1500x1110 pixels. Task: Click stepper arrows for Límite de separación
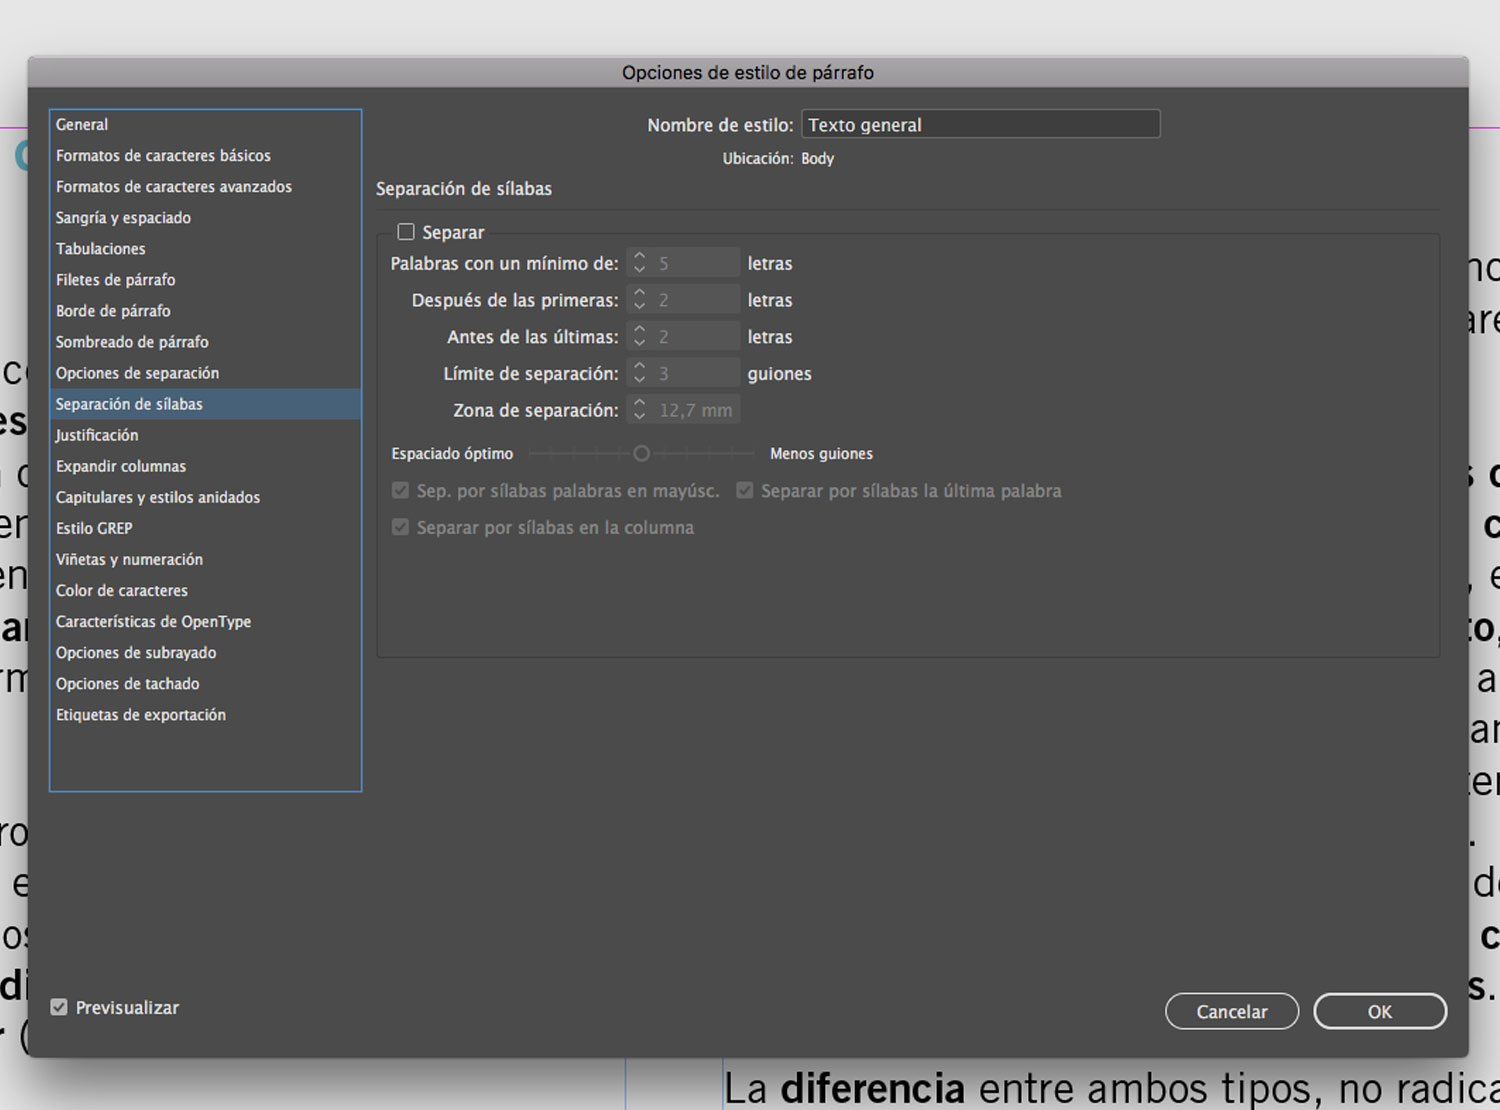640,373
